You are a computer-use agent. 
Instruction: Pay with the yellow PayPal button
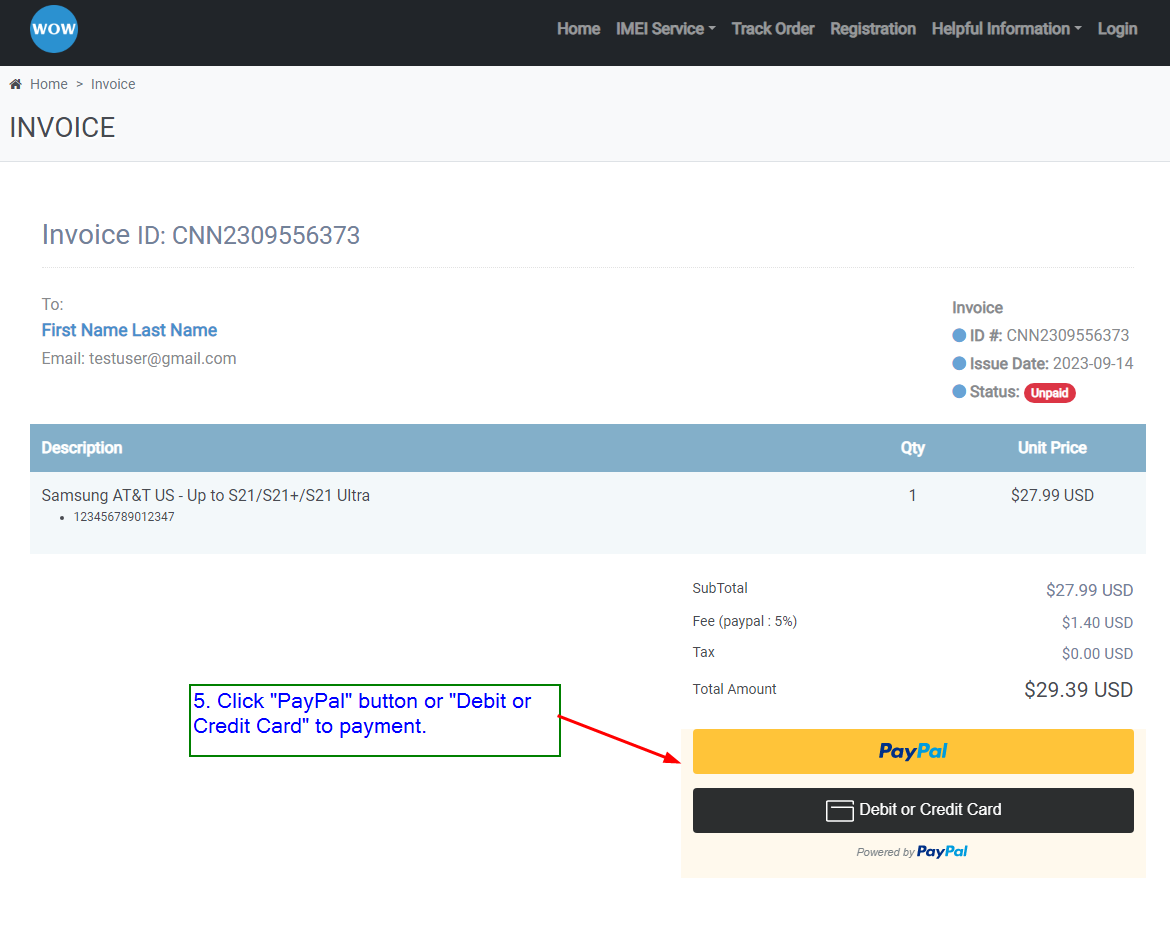click(913, 751)
